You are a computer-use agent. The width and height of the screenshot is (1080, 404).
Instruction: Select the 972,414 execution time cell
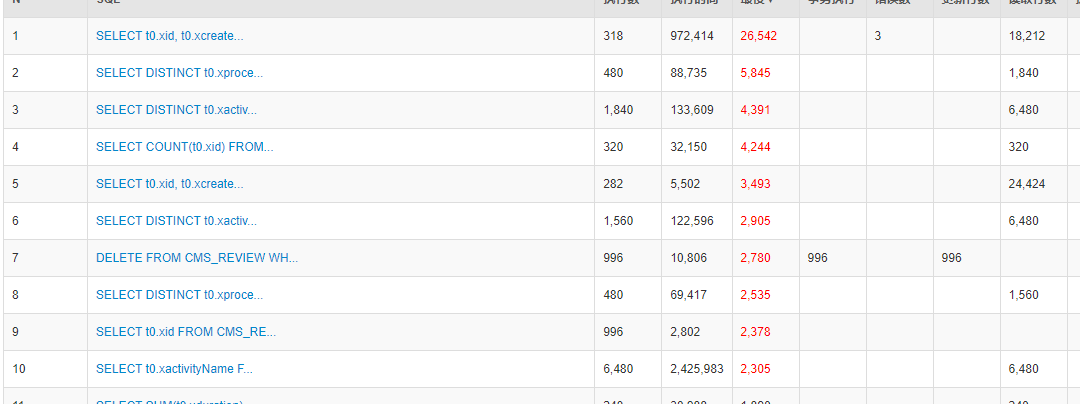pyautogui.click(x=692, y=36)
